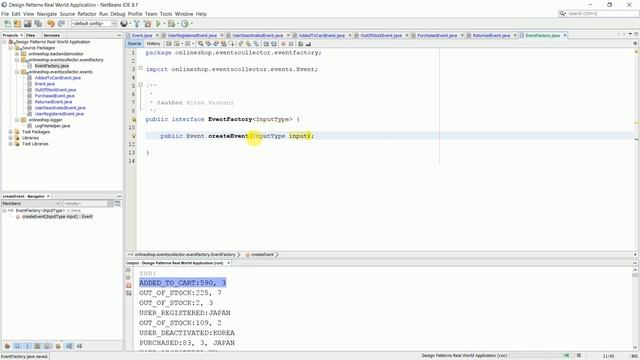Open the File menu
Screen dimensions: 640x360
tap(5, 14)
